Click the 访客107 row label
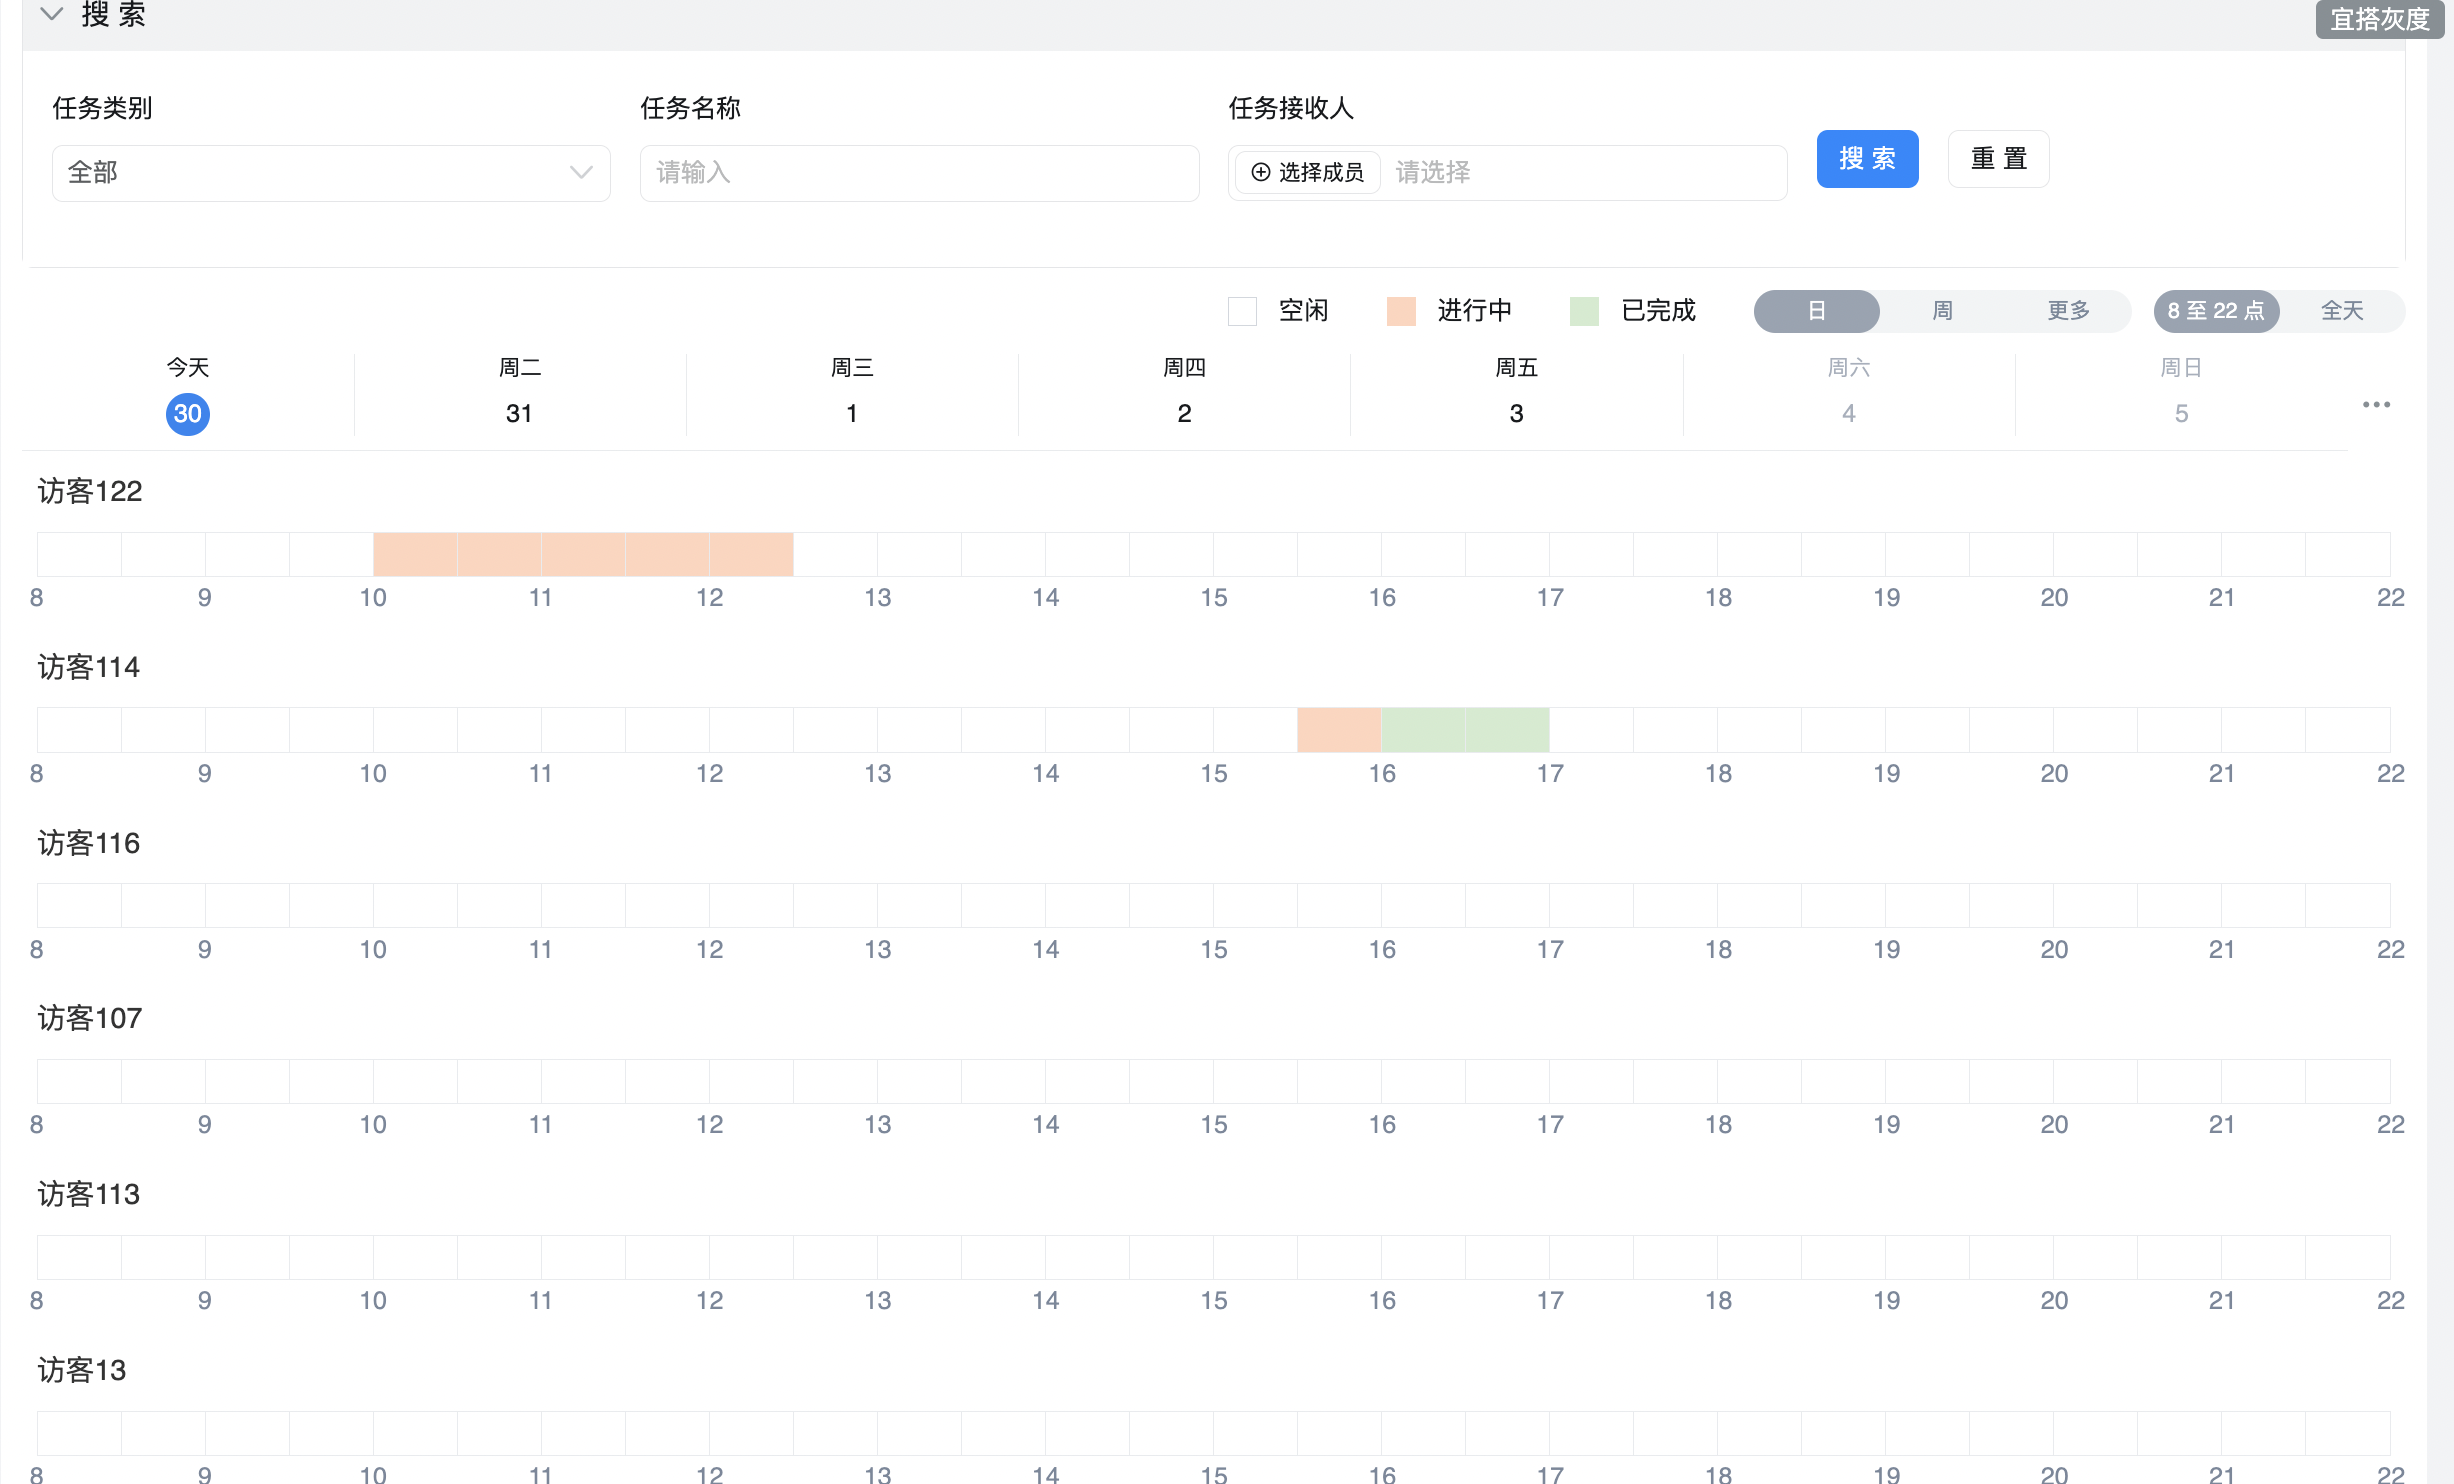 pyautogui.click(x=90, y=1018)
